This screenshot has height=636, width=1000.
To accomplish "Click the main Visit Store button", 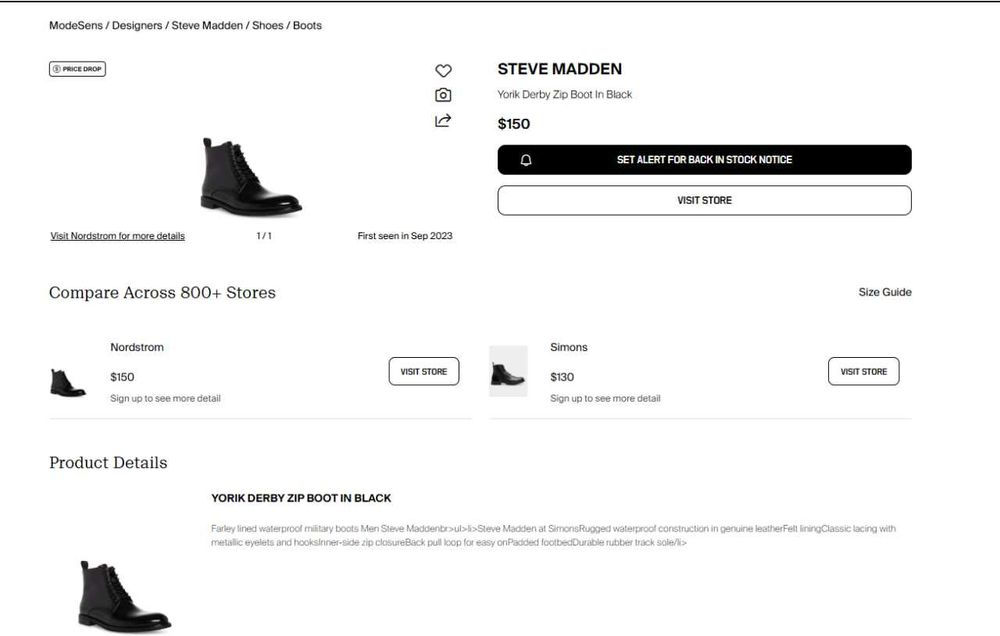I will [x=704, y=200].
